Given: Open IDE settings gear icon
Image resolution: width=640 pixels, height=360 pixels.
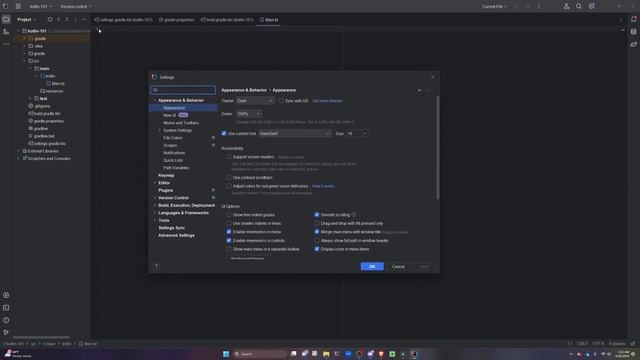Looking at the screenshot, I should coord(591,6).
